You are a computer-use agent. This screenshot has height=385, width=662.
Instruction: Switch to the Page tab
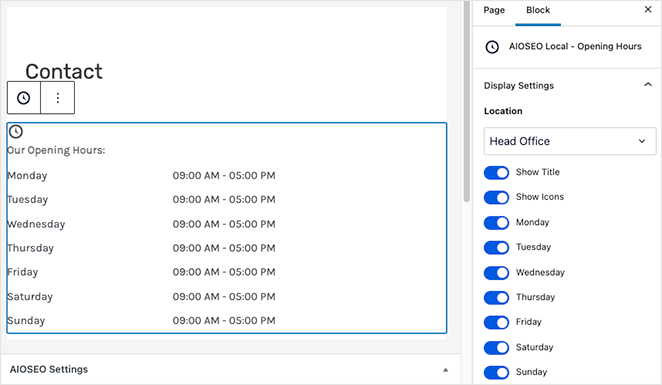(494, 10)
